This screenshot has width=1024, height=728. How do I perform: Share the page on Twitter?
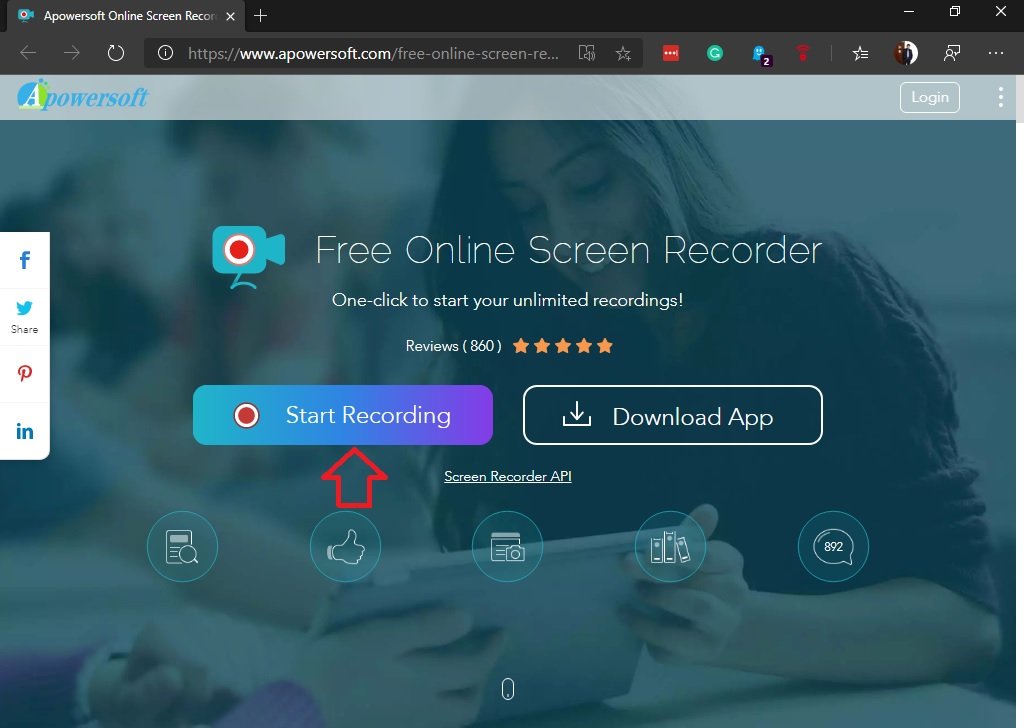pyautogui.click(x=25, y=317)
